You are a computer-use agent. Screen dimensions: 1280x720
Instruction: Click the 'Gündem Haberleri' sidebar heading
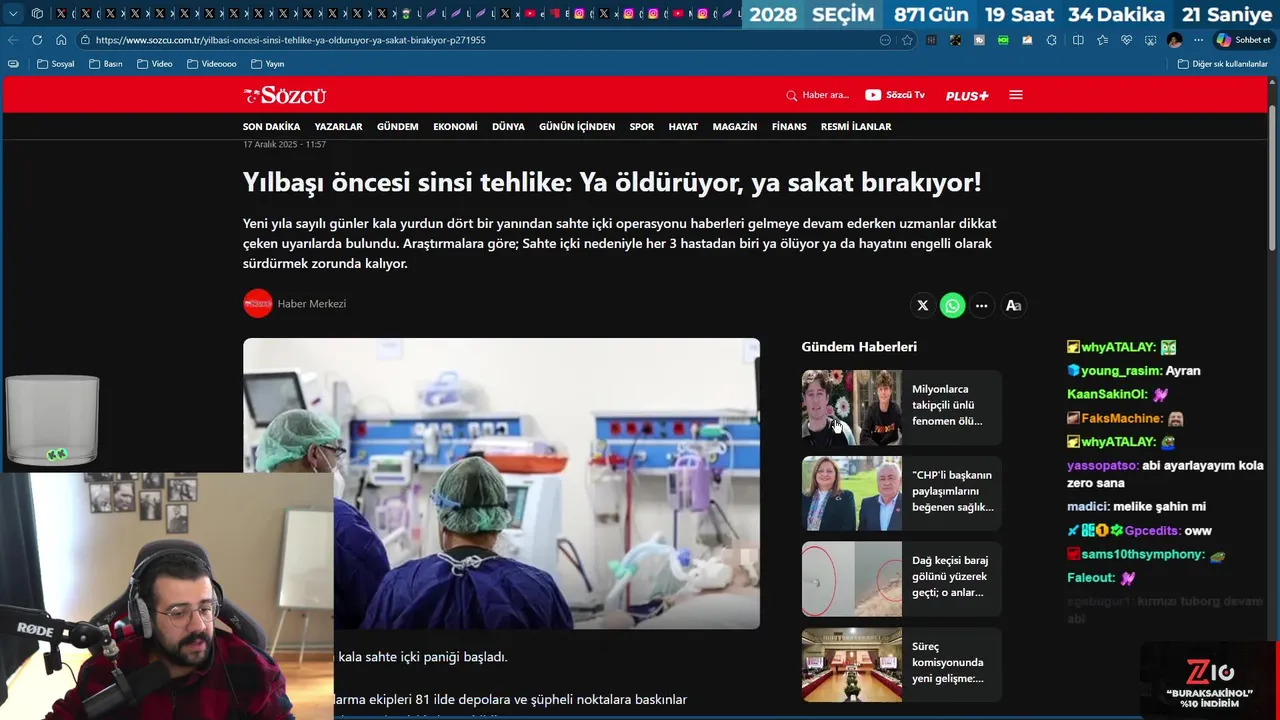pos(859,347)
